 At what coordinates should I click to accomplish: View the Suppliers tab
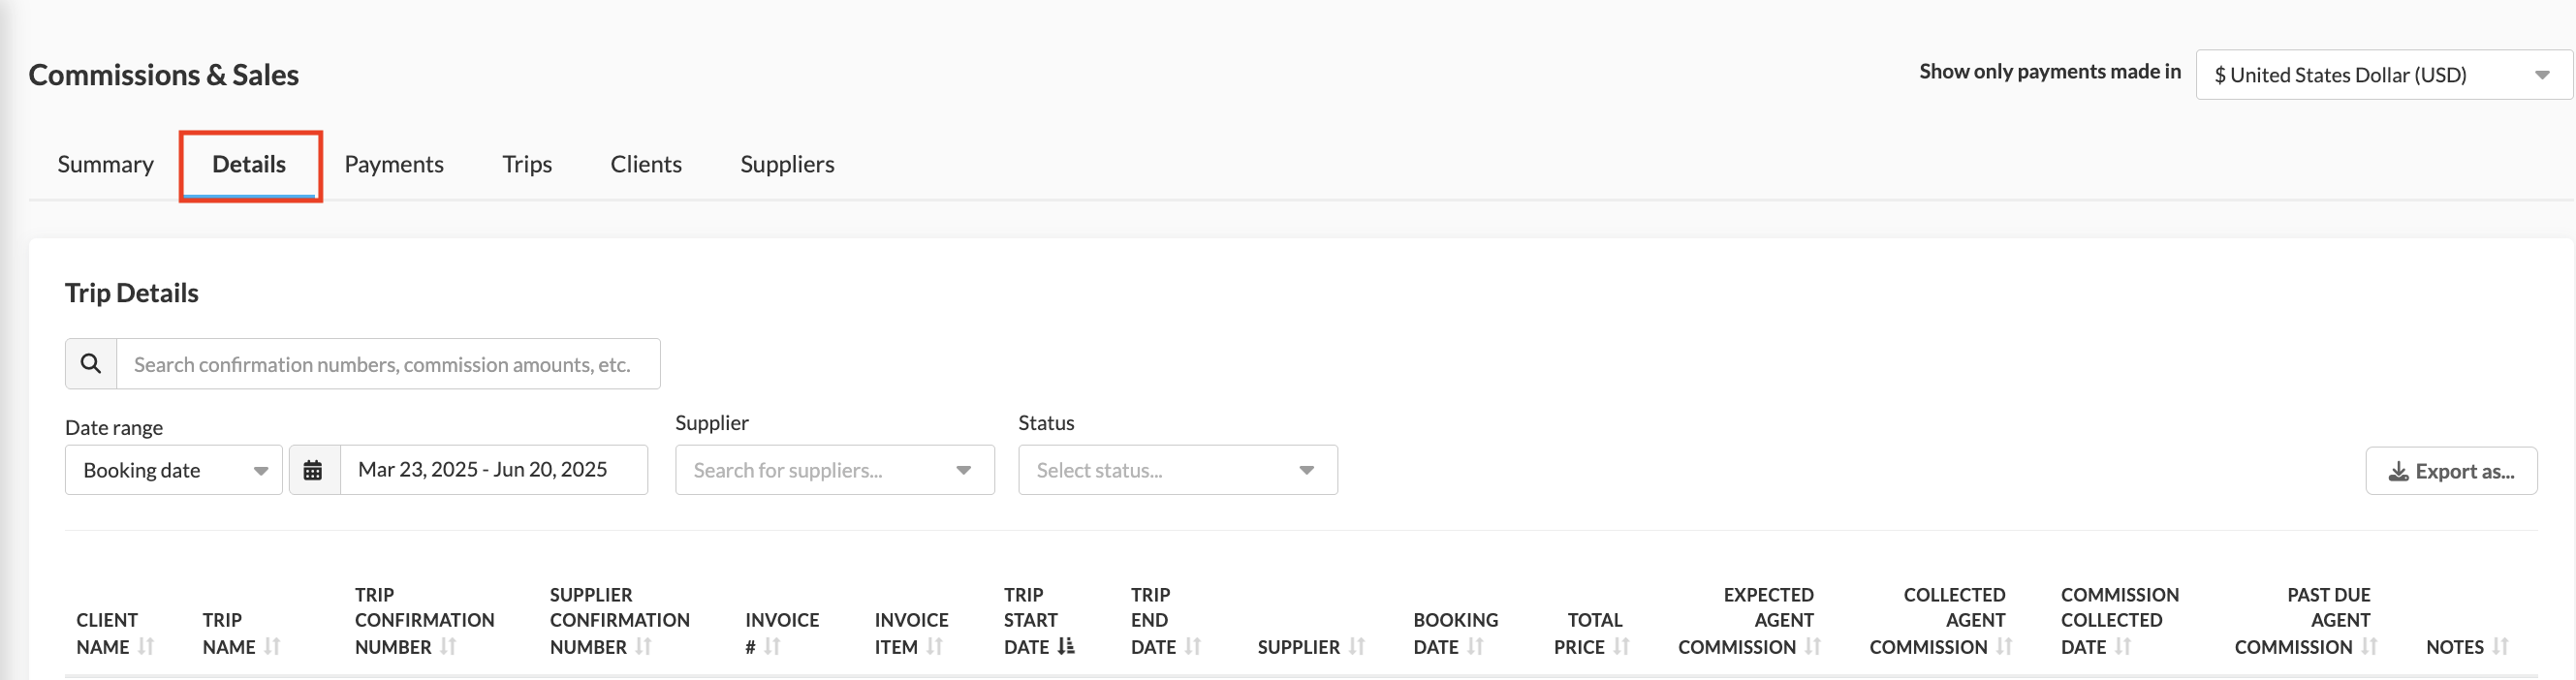click(787, 164)
